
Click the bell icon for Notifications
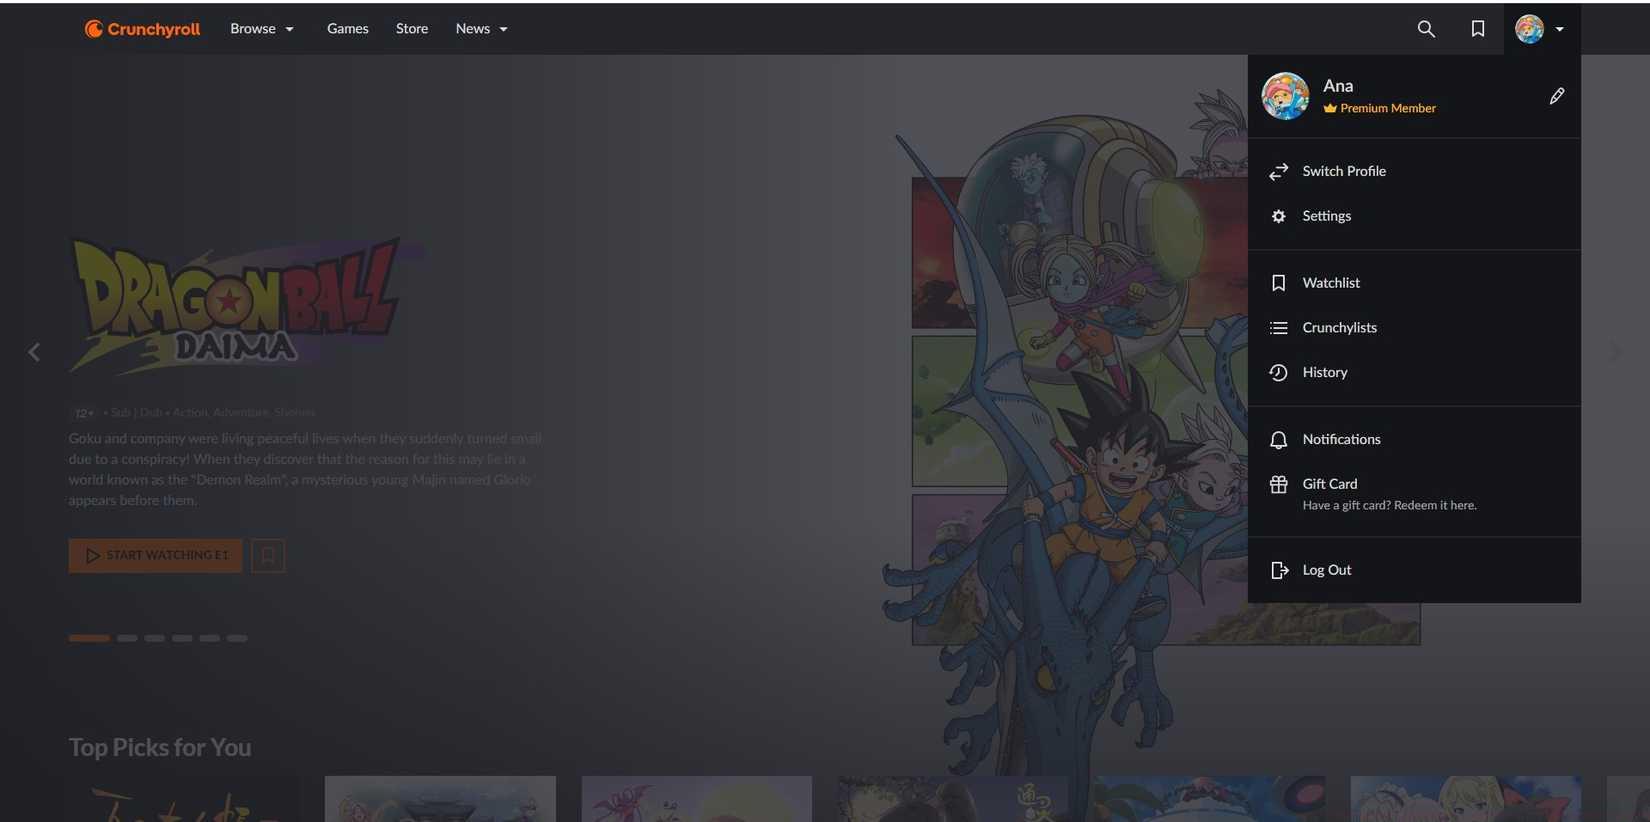(x=1278, y=440)
